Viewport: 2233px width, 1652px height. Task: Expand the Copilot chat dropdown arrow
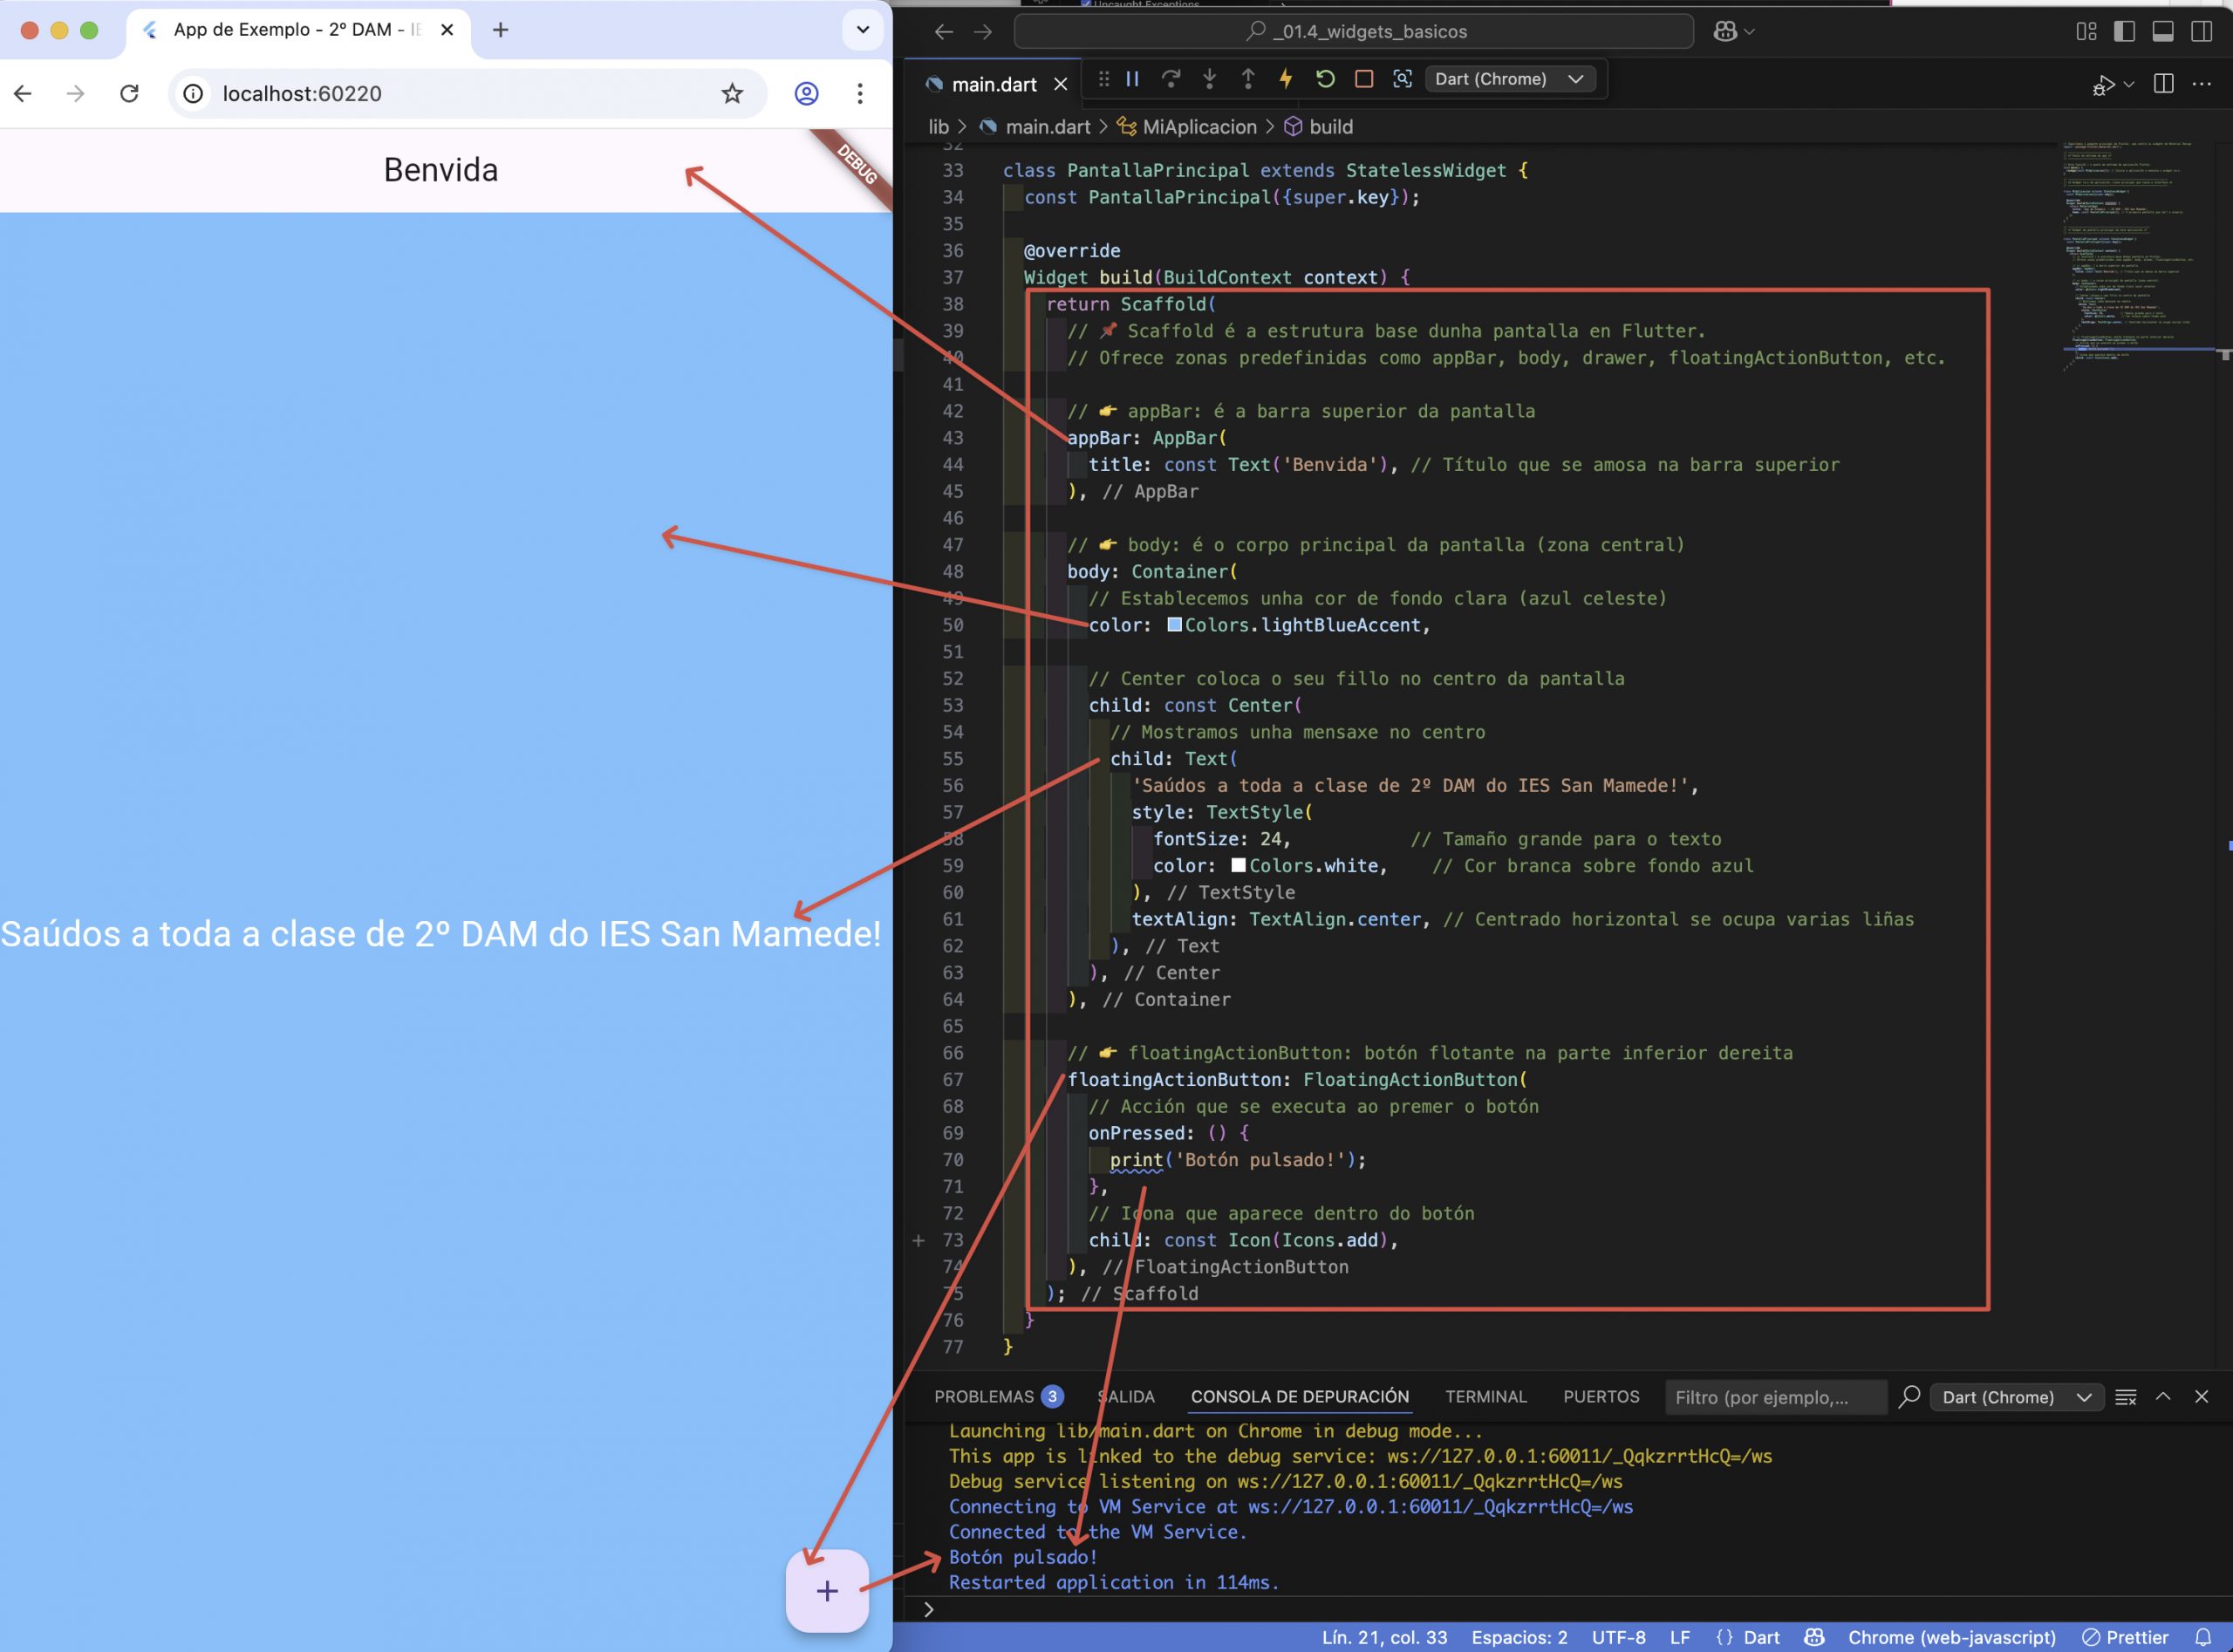[x=1749, y=32]
